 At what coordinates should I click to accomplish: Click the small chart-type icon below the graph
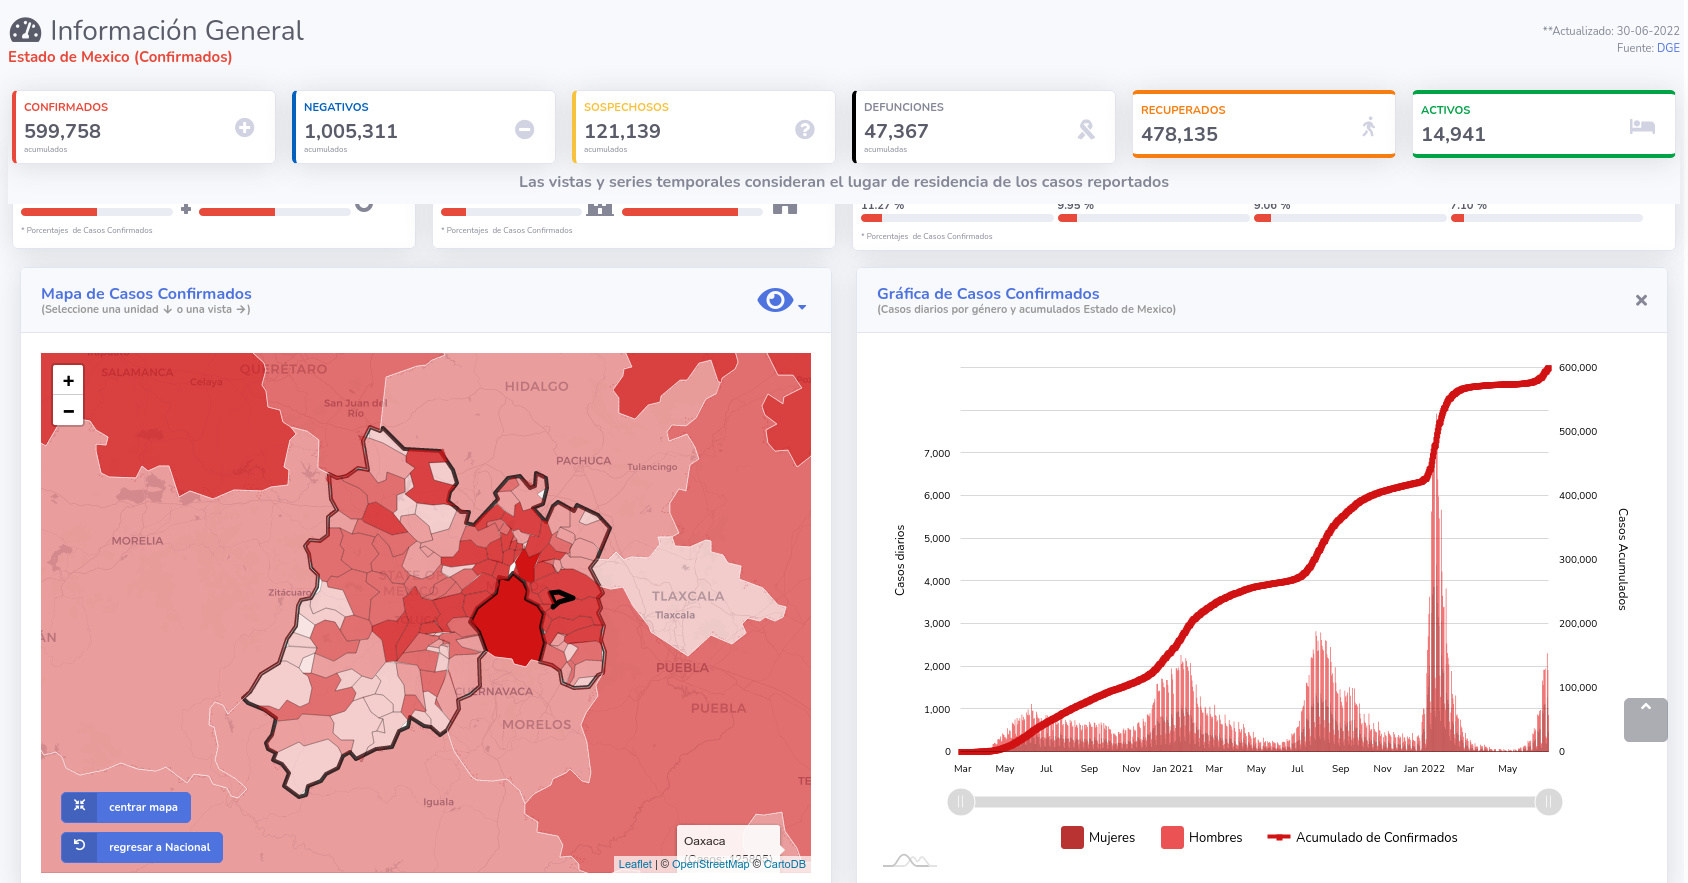[908, 860]
